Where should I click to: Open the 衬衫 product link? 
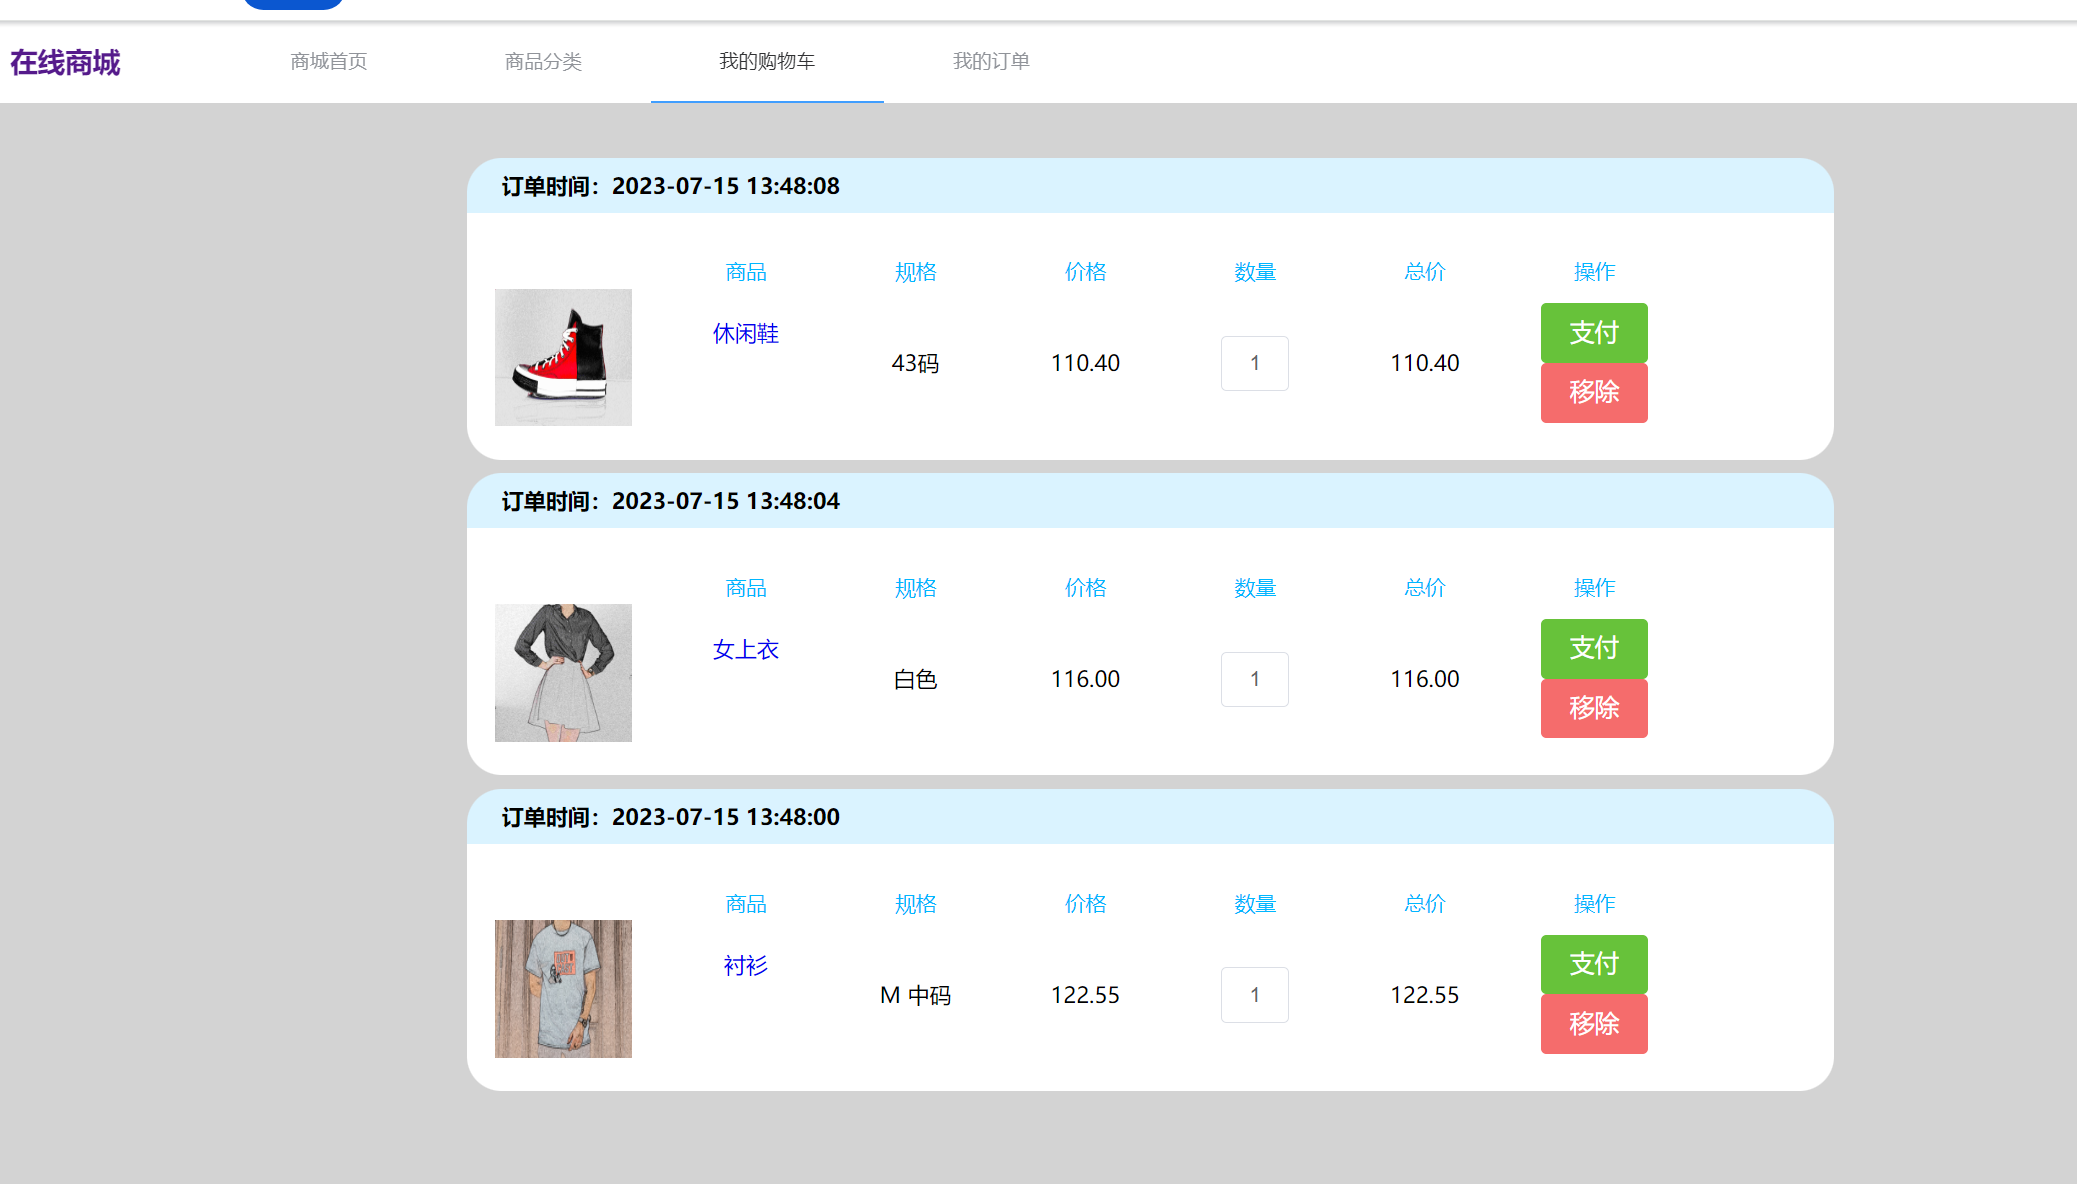[x=745, y=965]
